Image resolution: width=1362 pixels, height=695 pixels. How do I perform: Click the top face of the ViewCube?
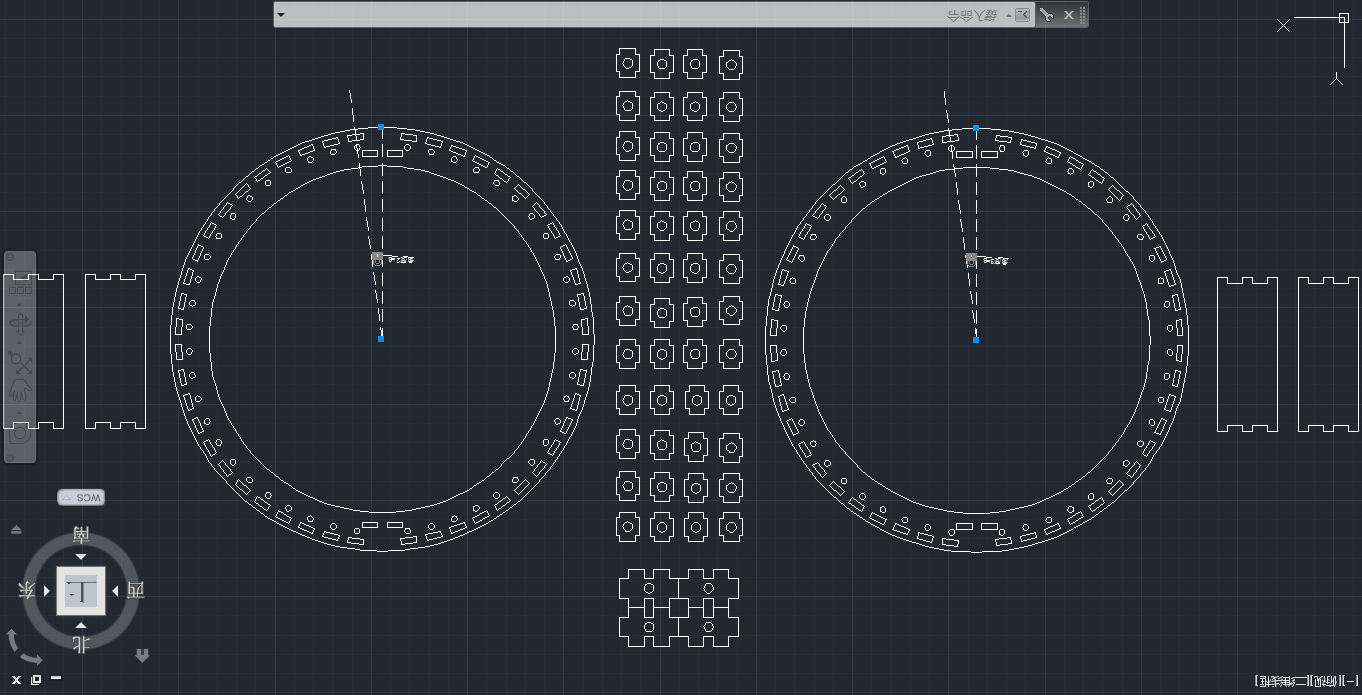(81, 591)
